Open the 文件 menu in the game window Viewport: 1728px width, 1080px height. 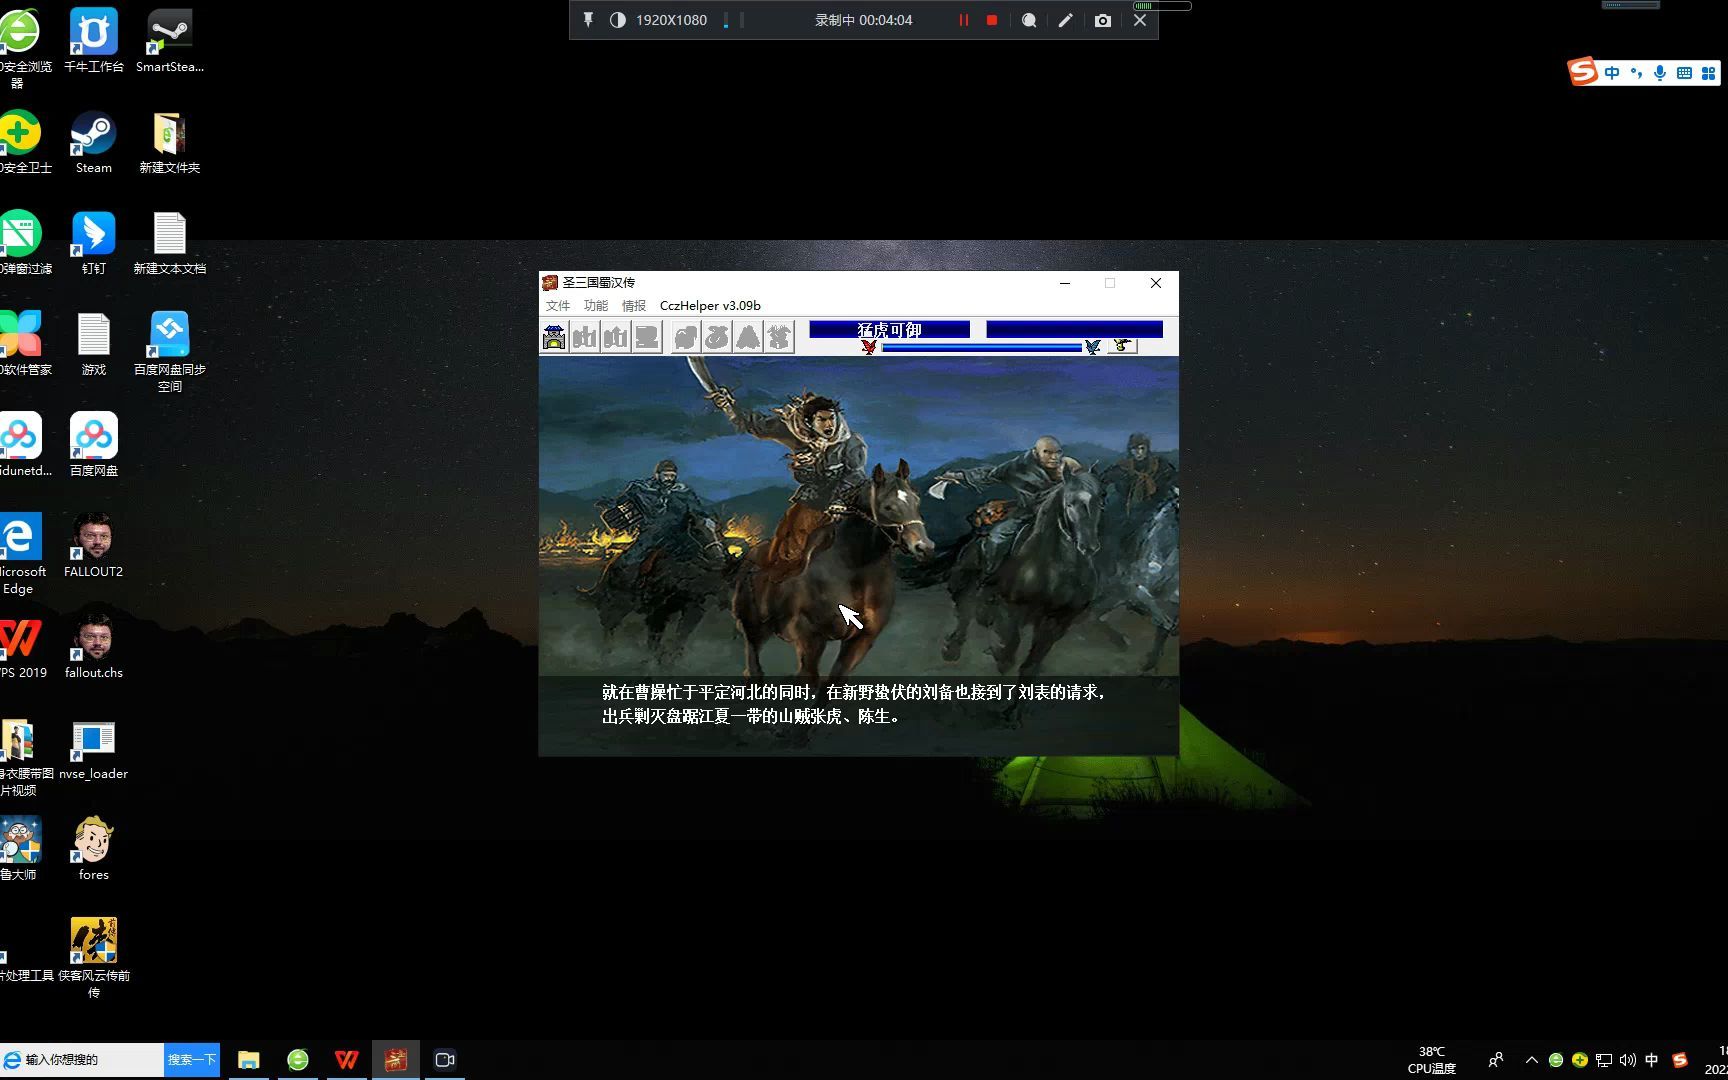558,306
